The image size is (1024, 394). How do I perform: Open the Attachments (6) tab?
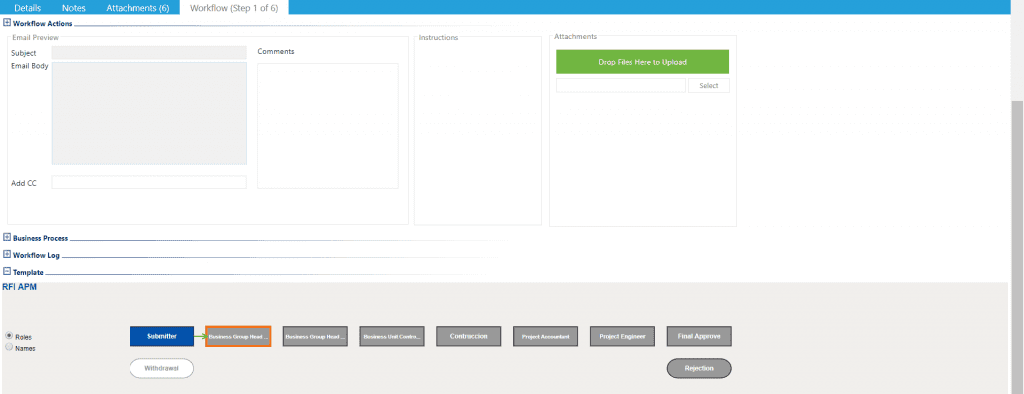coord(138,8)
